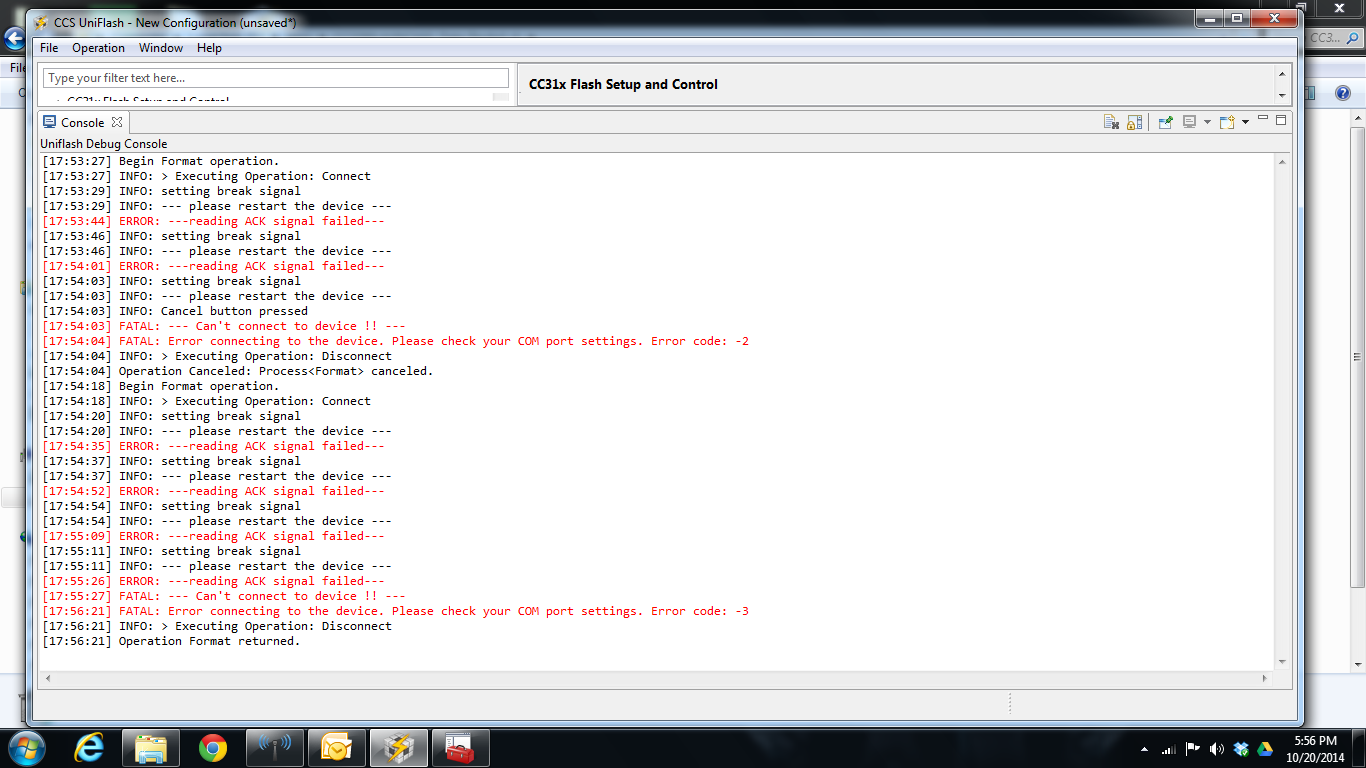Click the console's horizontal scrollbar right arrow
1366x768 pixels.
pos(1265,678)
